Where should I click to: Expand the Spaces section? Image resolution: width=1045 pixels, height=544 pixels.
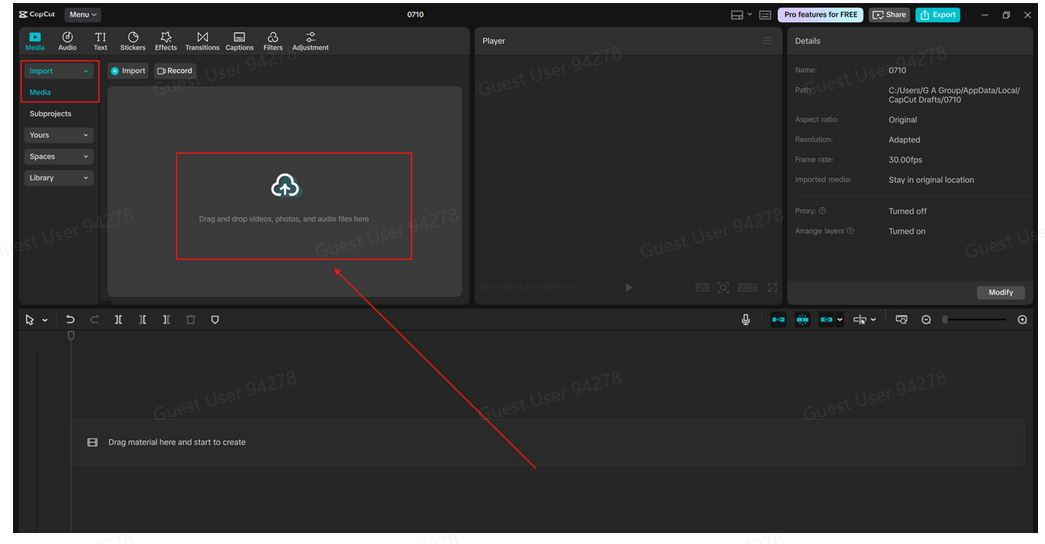[59, 157]
